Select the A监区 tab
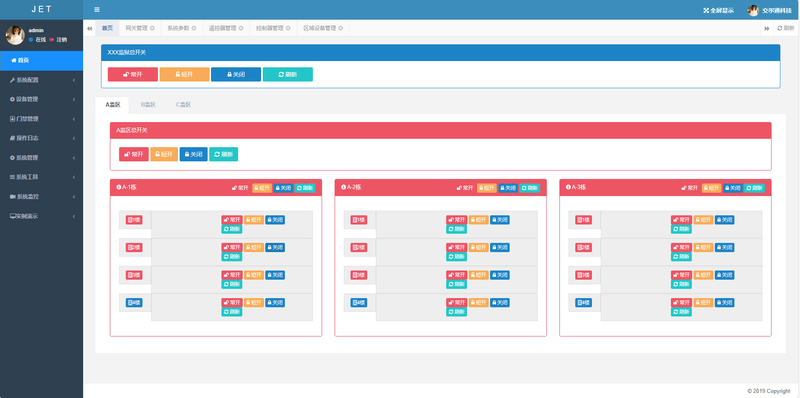The width and height of the screenshot is (800, 398). click(x=112, y=105)
